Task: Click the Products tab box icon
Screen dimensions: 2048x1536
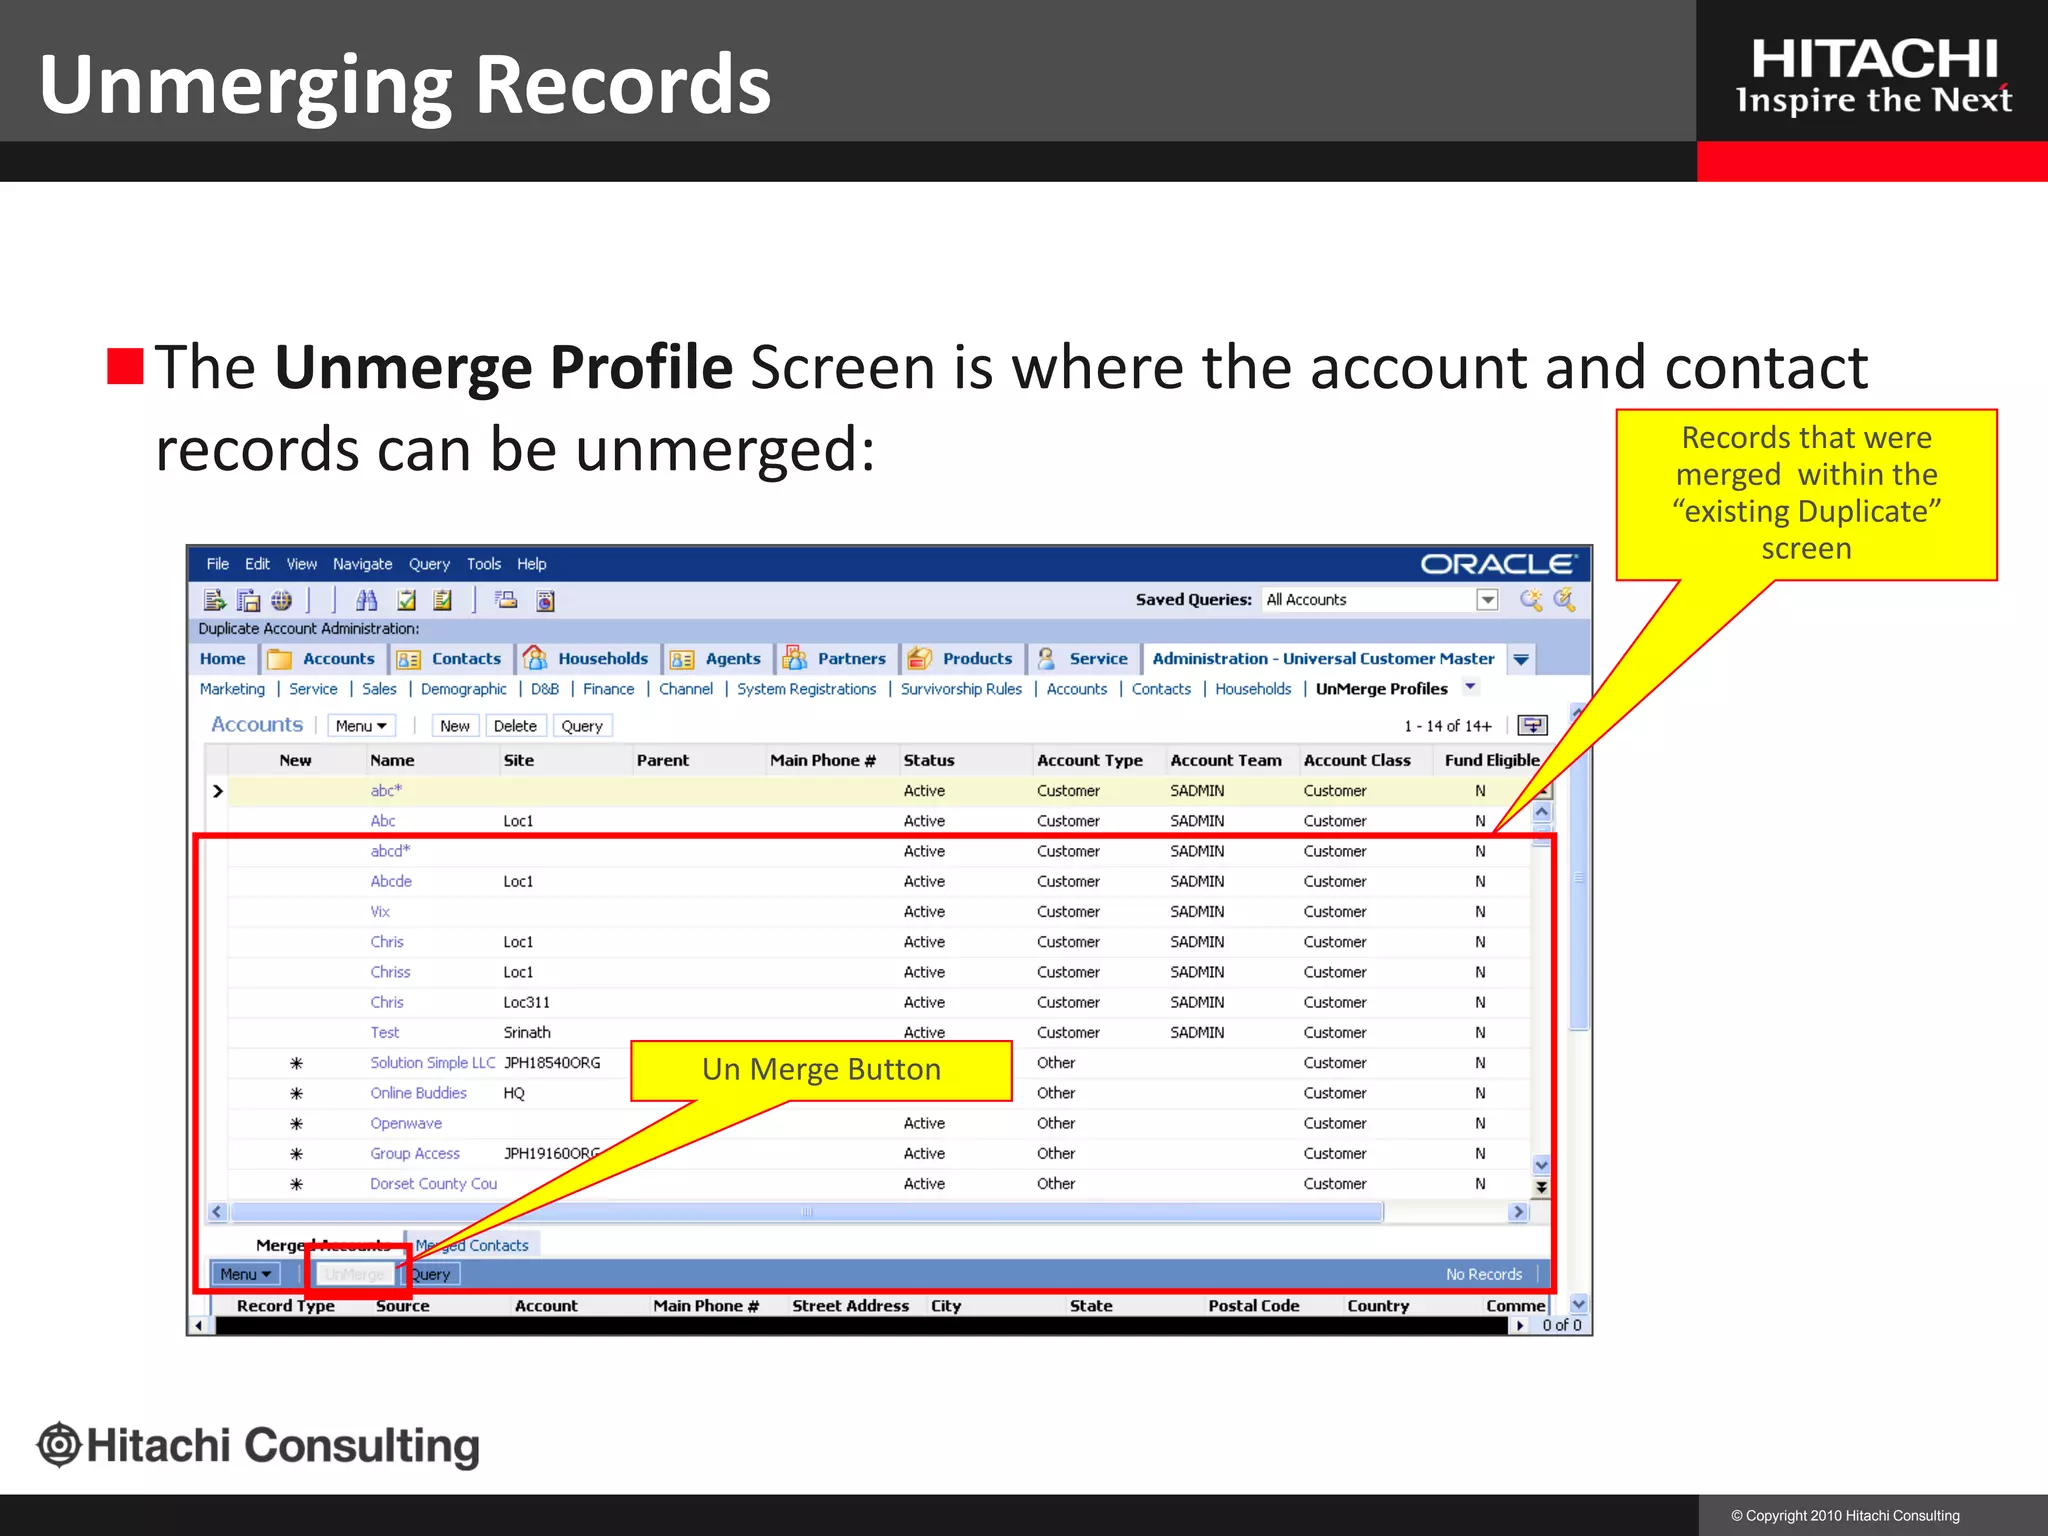Action: (x=920, y=658)
